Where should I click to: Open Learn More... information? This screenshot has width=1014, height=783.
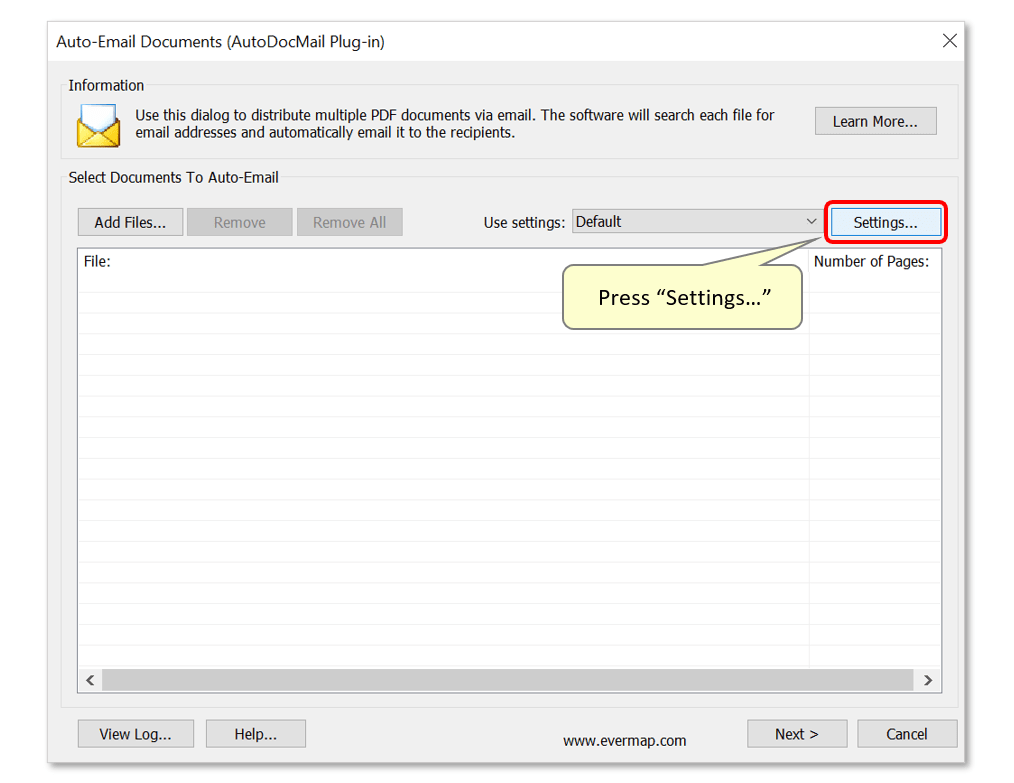click(875, 122)
